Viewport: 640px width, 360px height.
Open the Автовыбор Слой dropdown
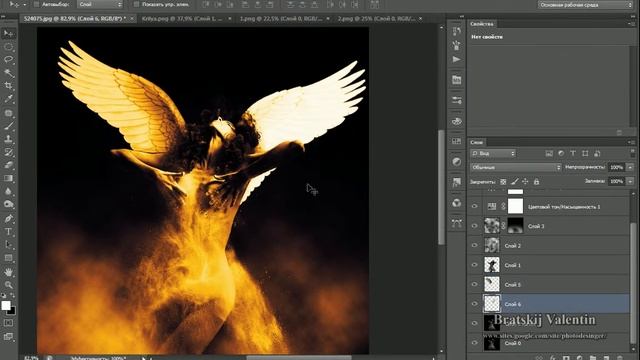pos(100,4)
